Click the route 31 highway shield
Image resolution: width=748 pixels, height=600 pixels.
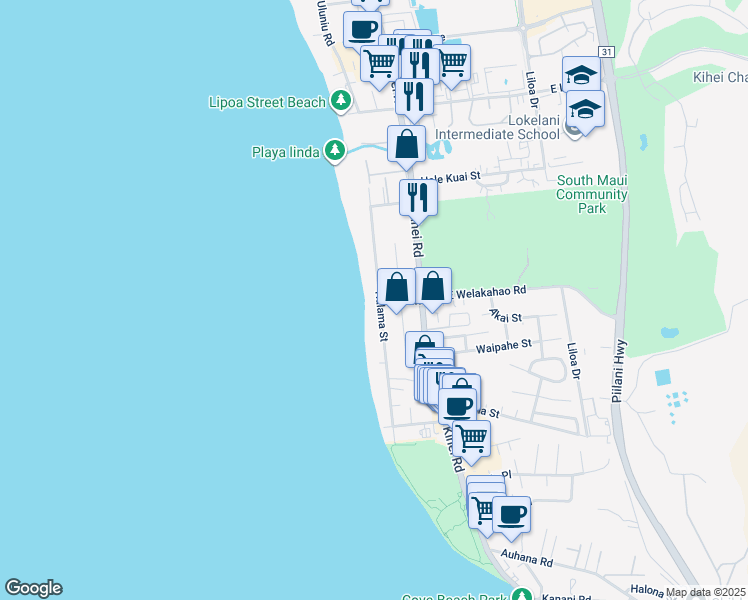[607, 52]
